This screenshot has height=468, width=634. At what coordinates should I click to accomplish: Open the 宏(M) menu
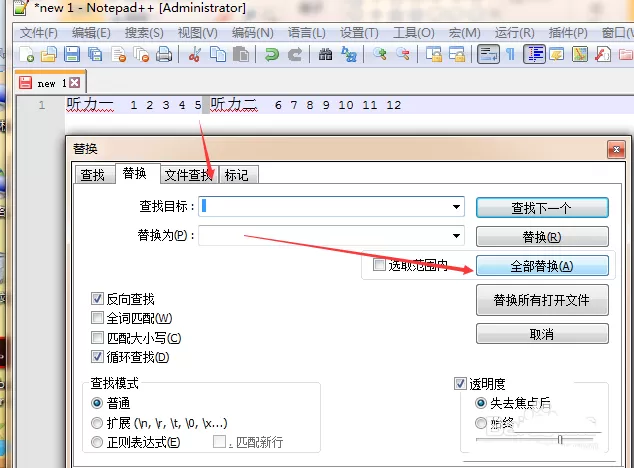click(465, 33)
